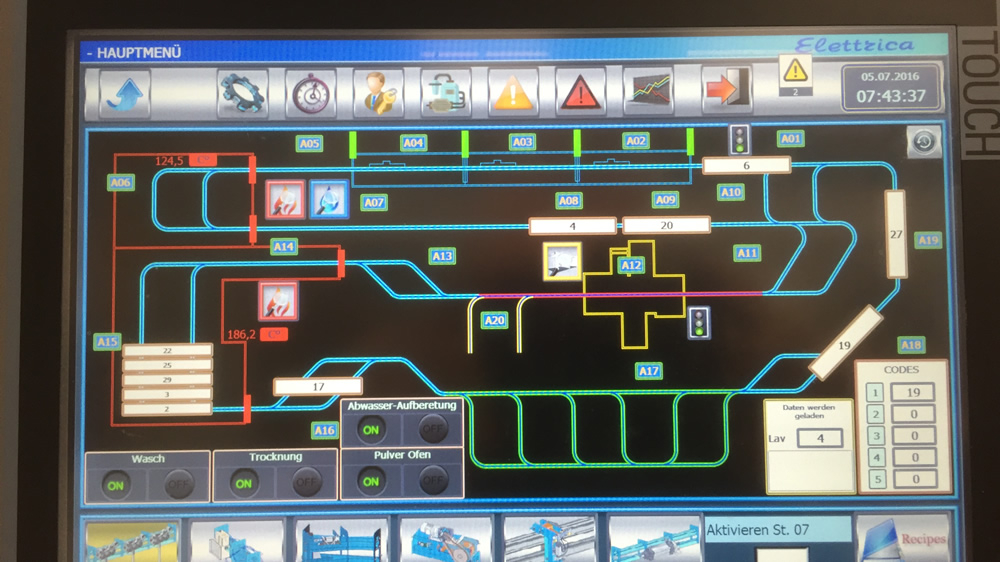The width and height of the screenshot is (1000, 562).
Task: Turn Pulver Ofen OFF
Action: point(433,480)
